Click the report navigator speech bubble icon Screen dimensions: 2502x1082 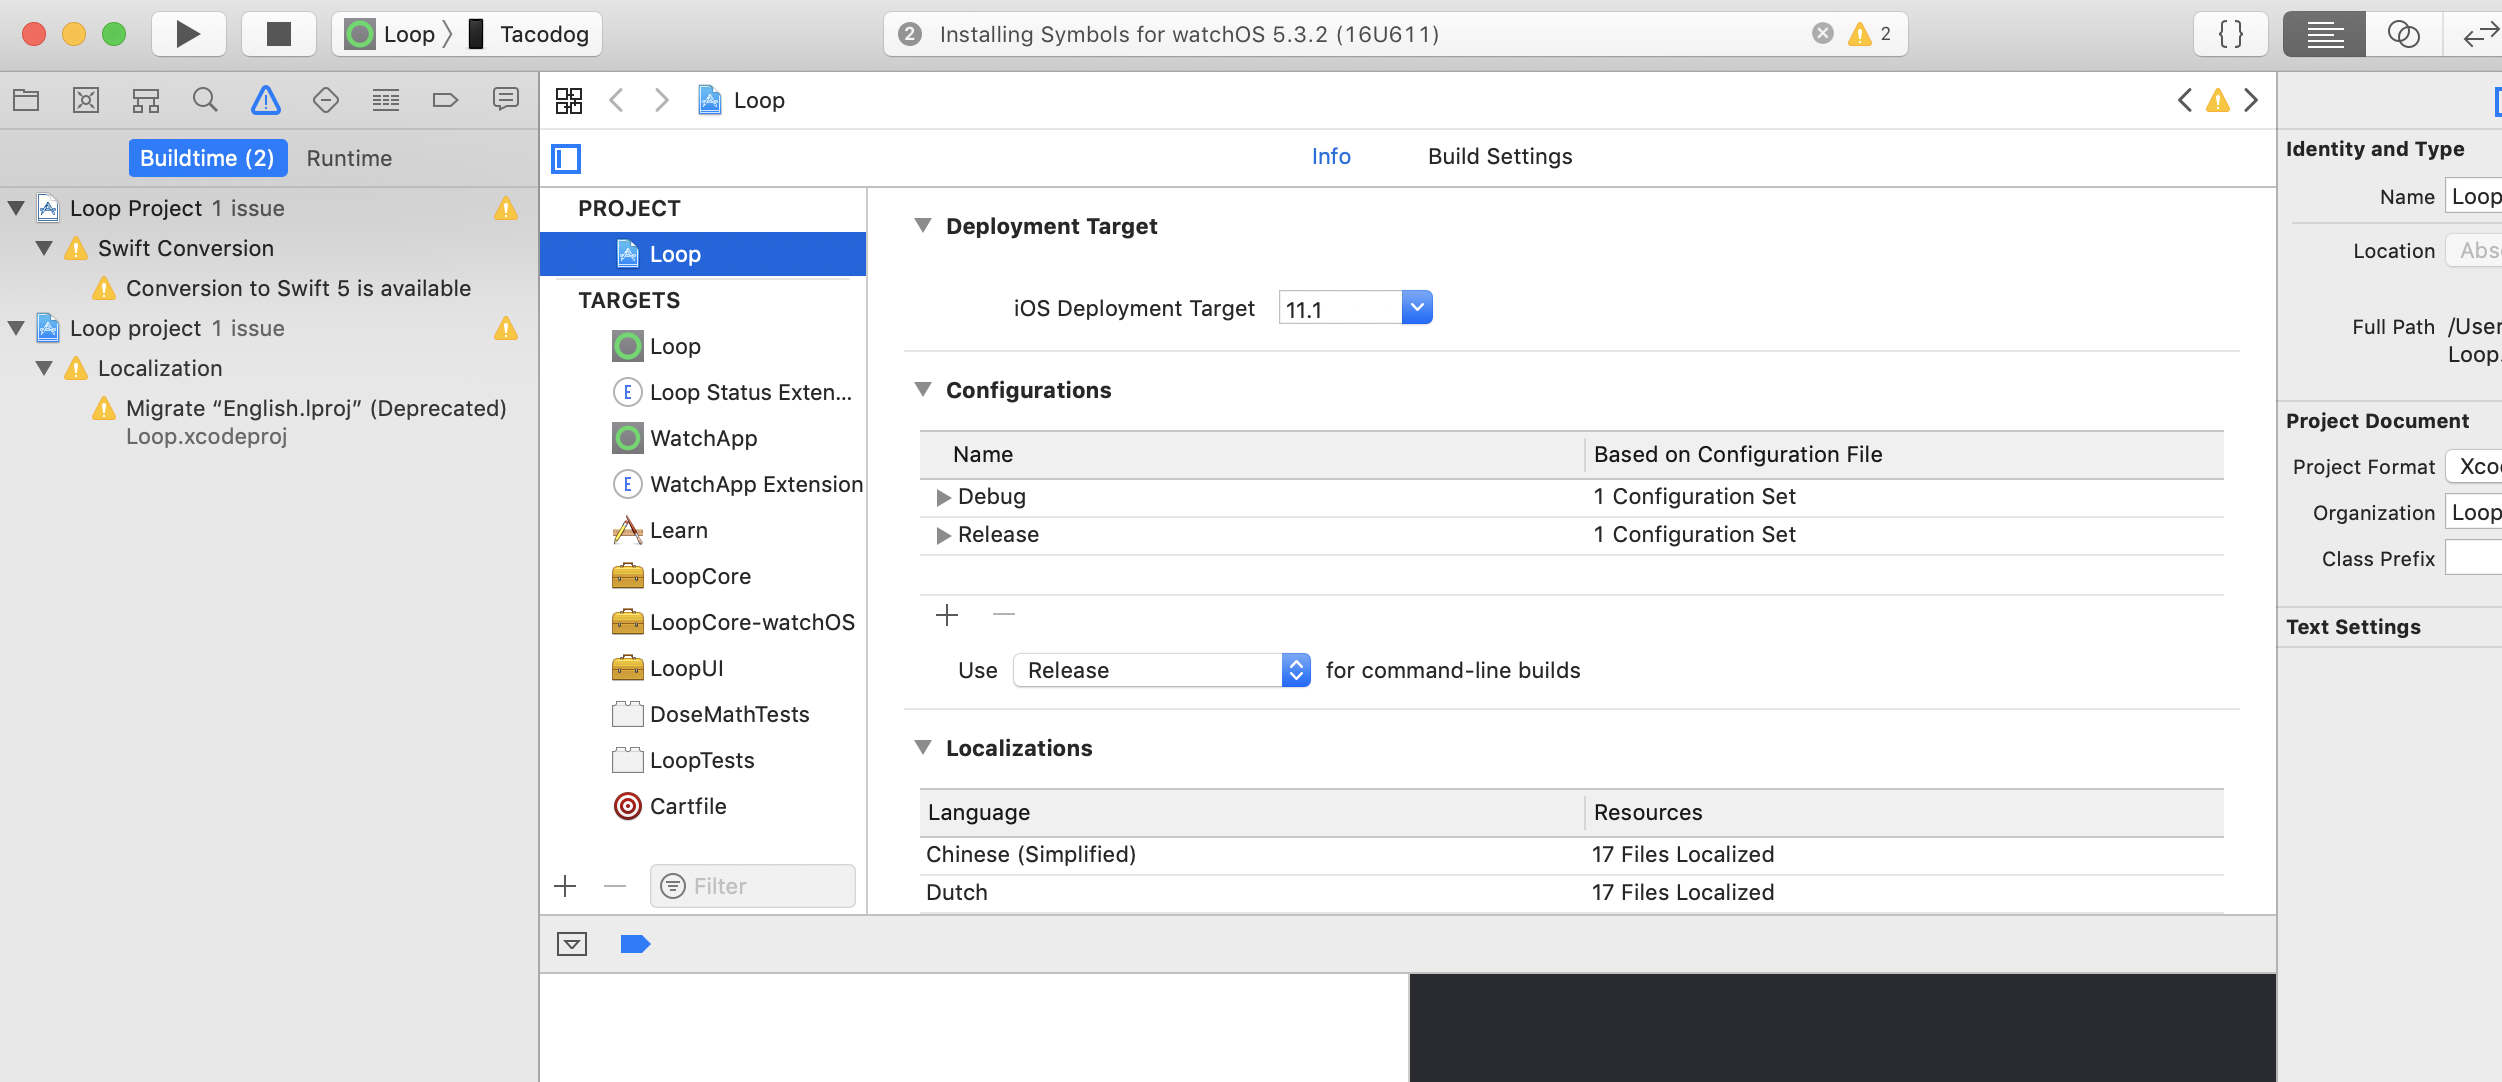[507, 99]
